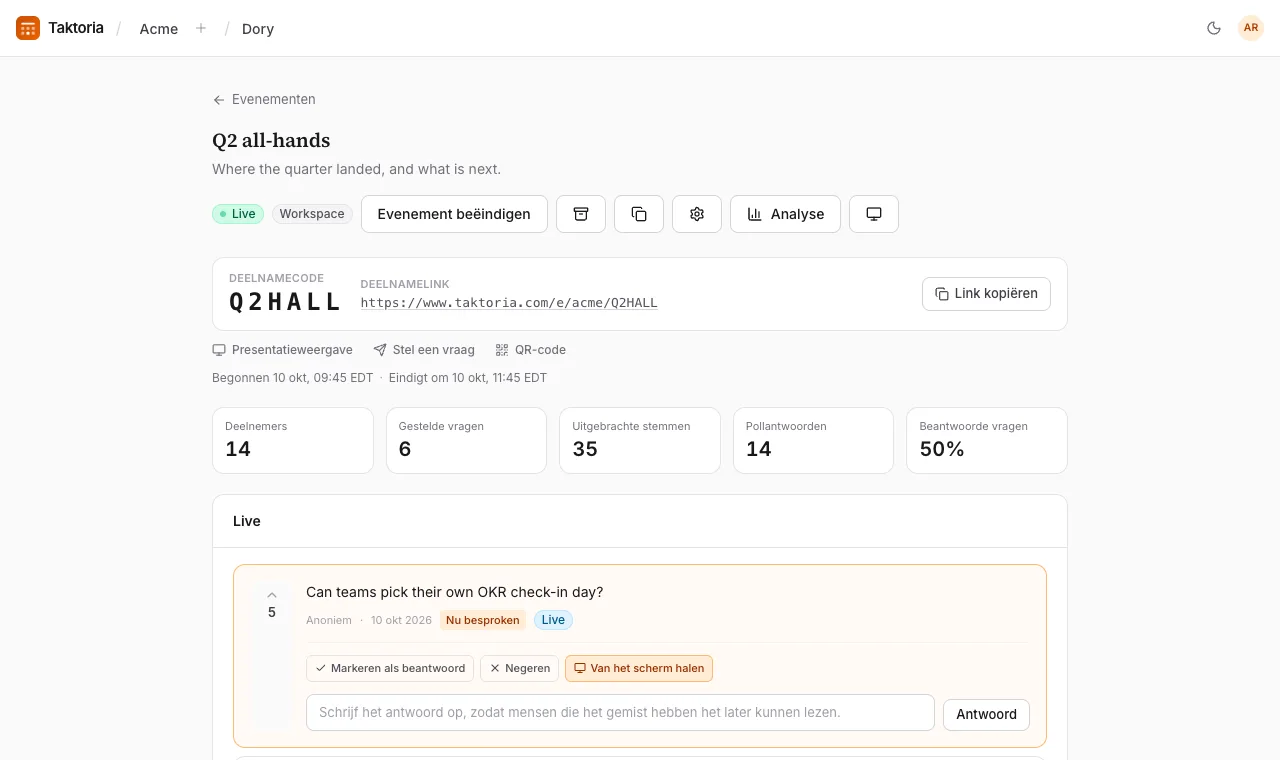Toggle dark mode moon icon

(x=1214, y=28)
